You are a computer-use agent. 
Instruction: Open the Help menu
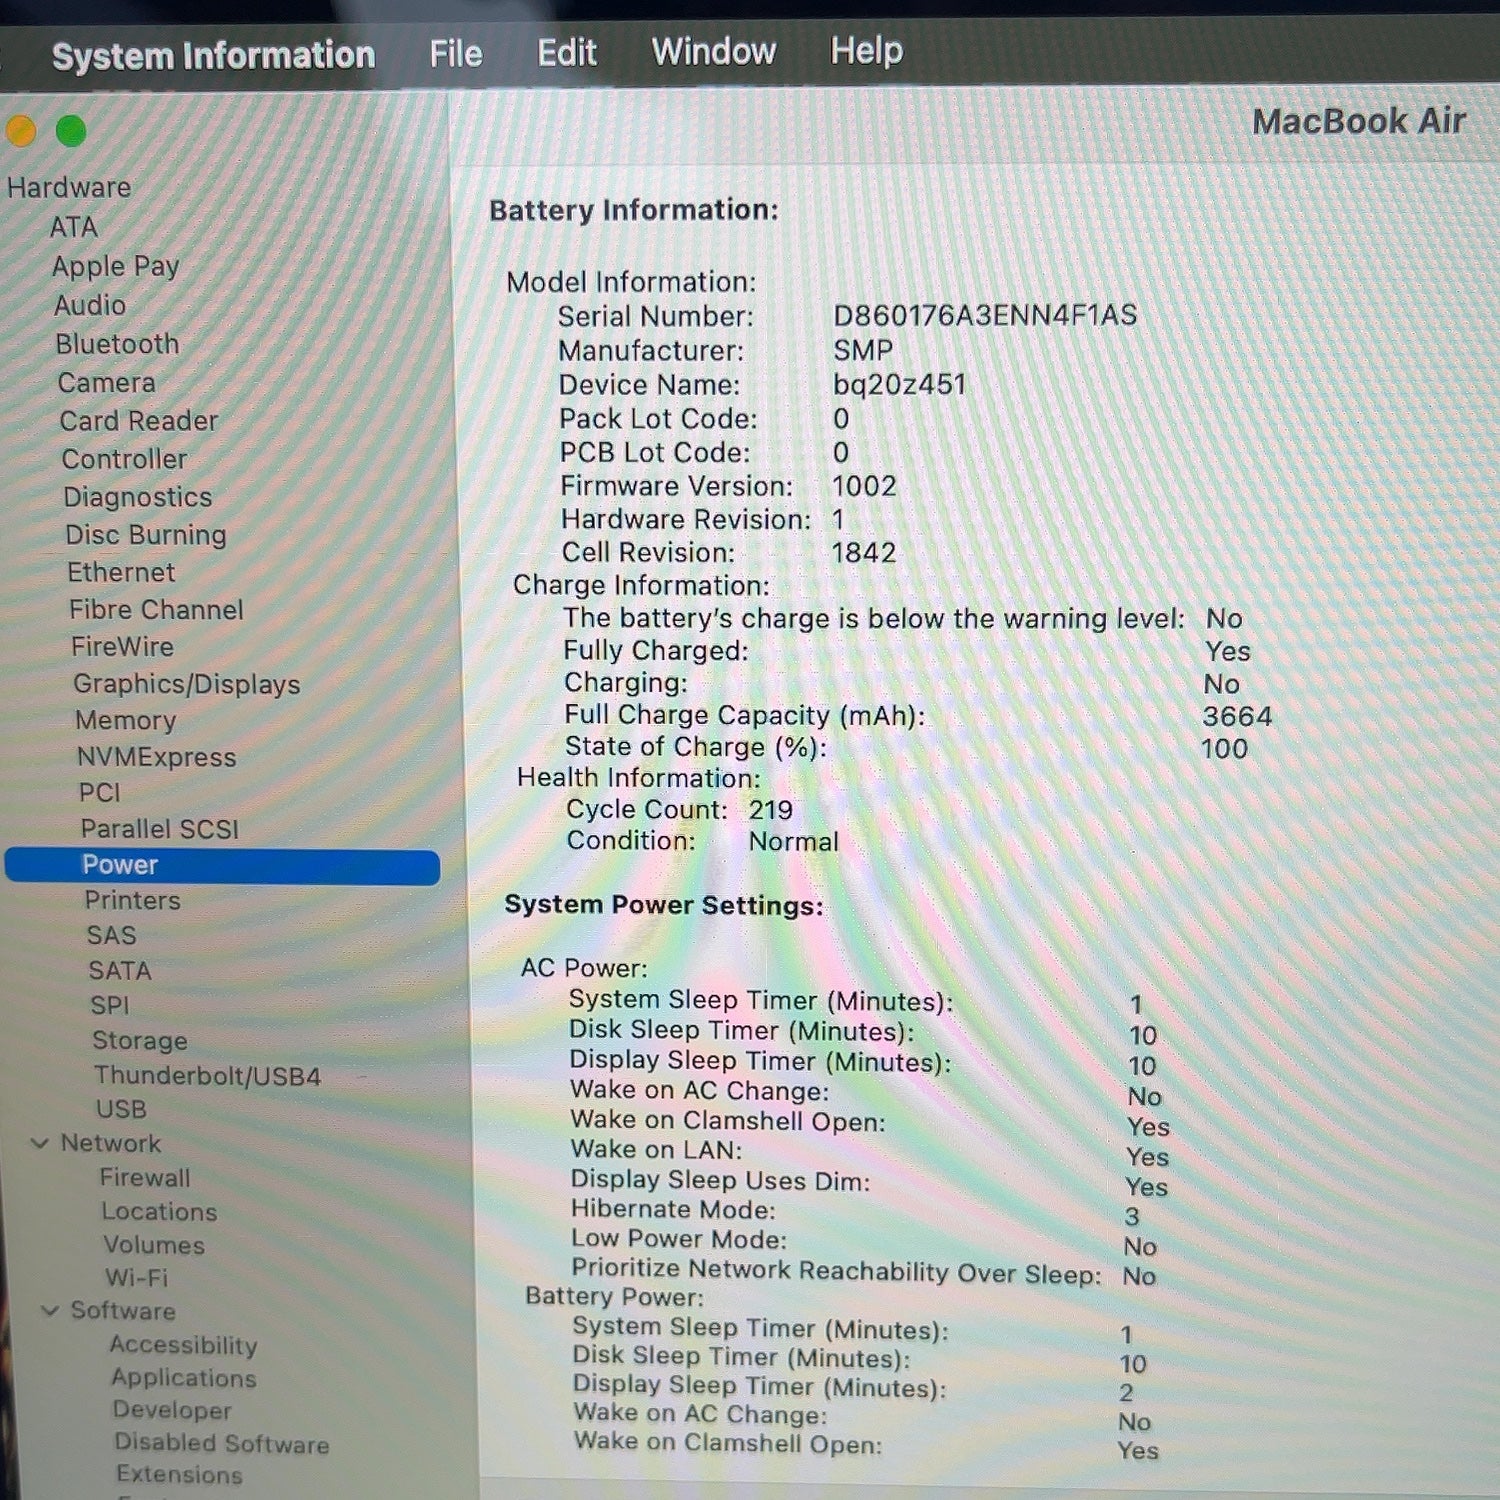(x=866, y=50)
